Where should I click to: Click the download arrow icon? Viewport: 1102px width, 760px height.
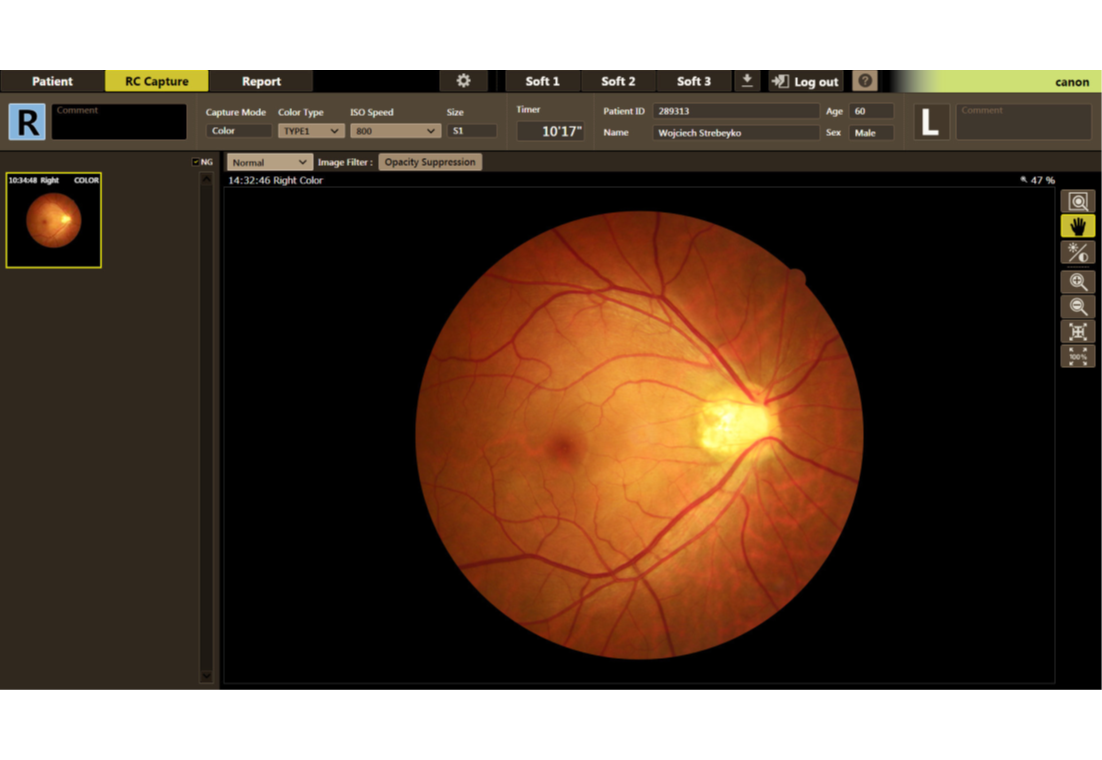pyautogui.click(x=747, y=81)
